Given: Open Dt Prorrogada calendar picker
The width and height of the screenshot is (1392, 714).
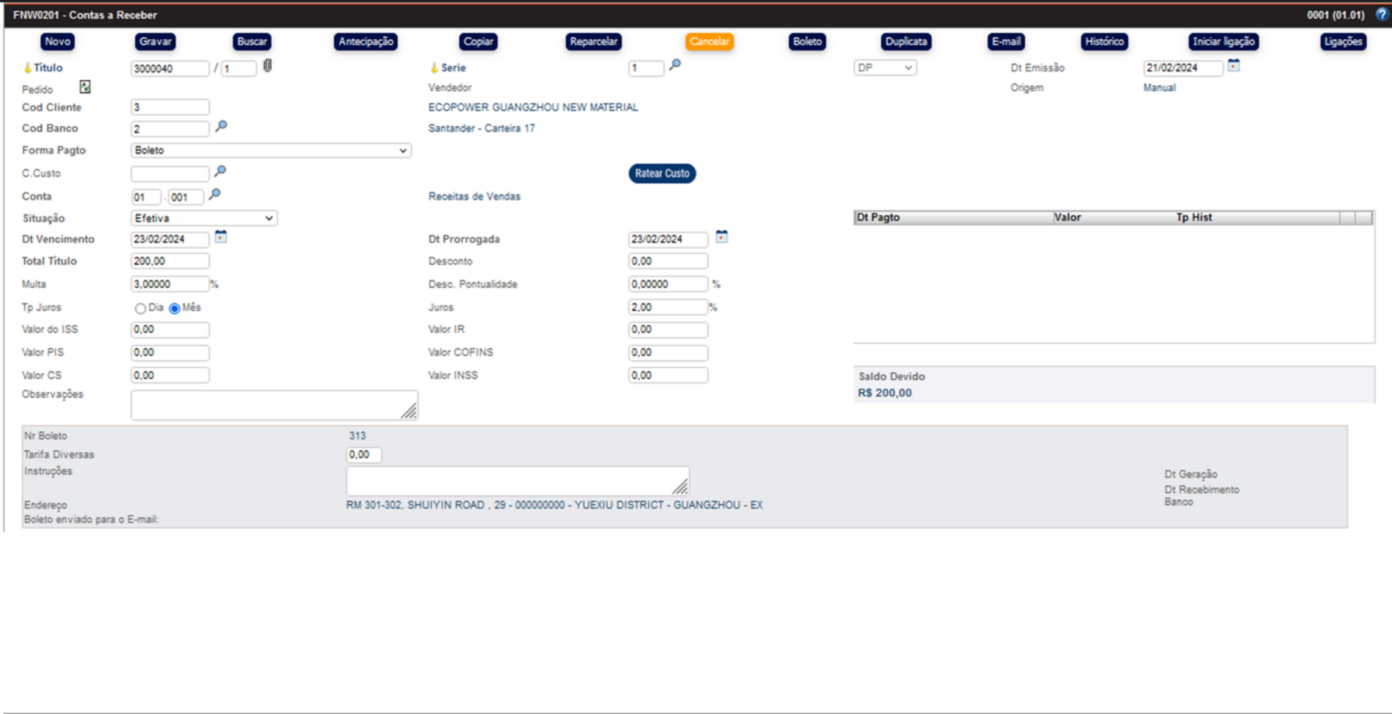Looking at the screenshot, I should 721,238.
